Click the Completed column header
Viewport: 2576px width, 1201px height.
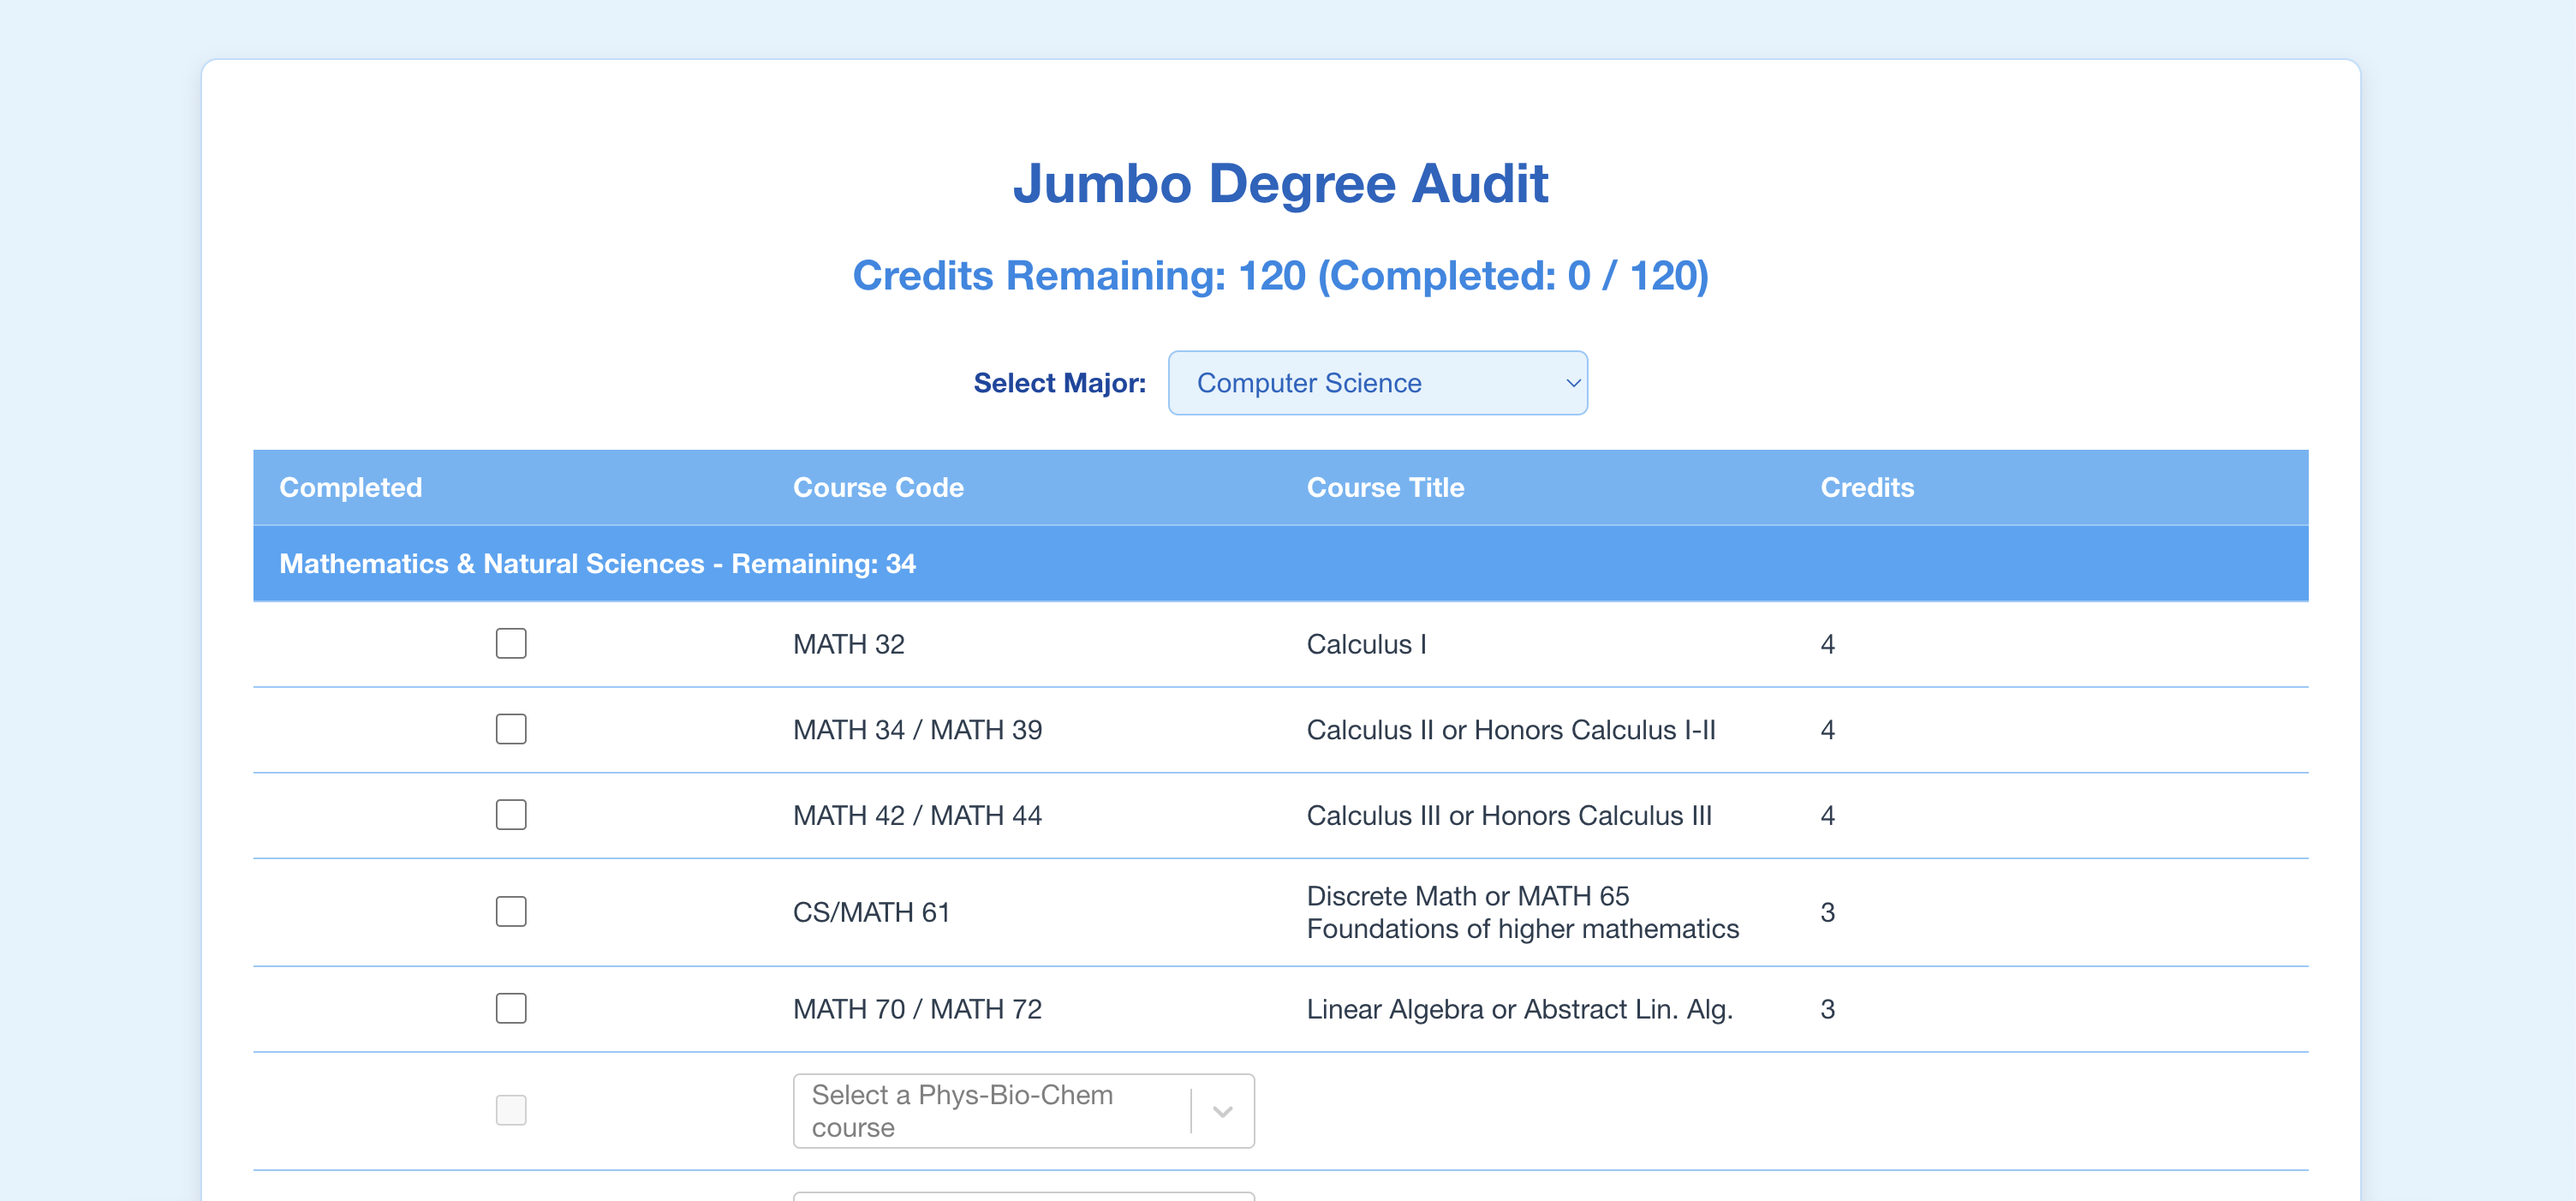(x=350, y=487)
